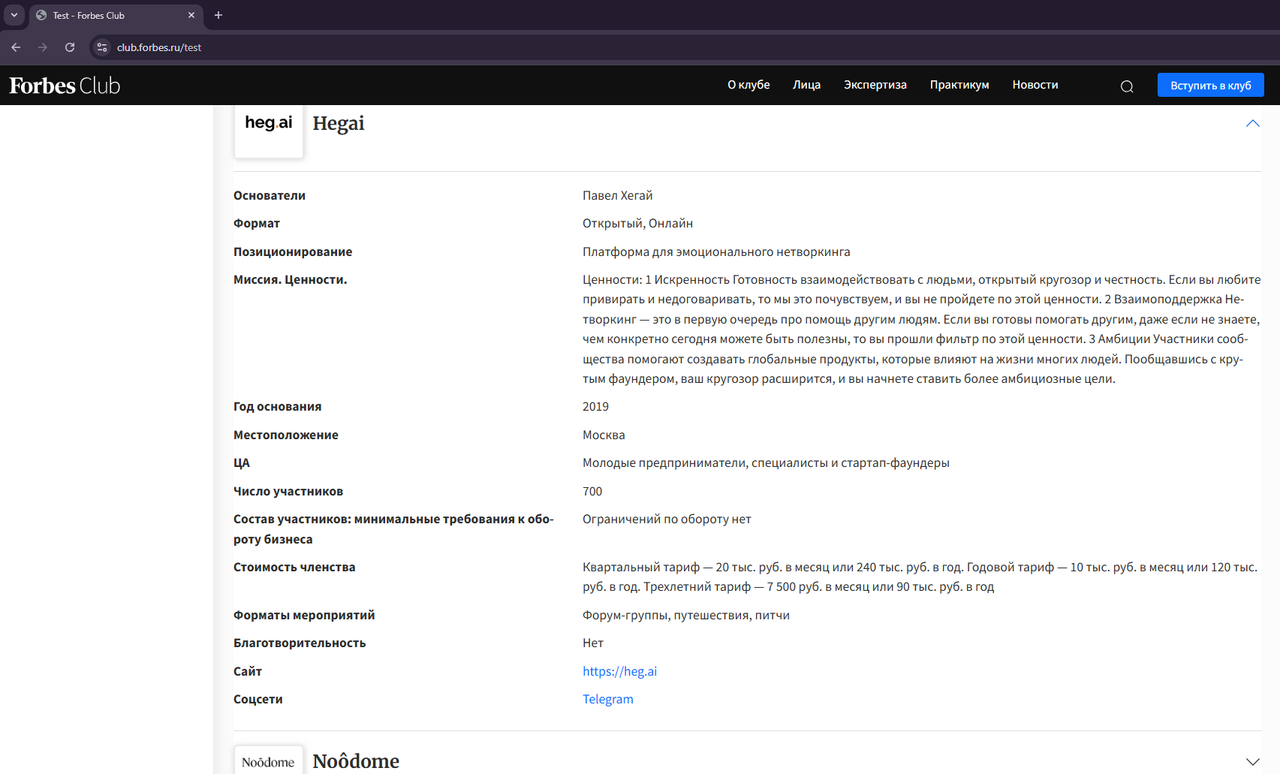1280x774 pixels.
Task: Open the Telegram social link
Action: point(608,699)
